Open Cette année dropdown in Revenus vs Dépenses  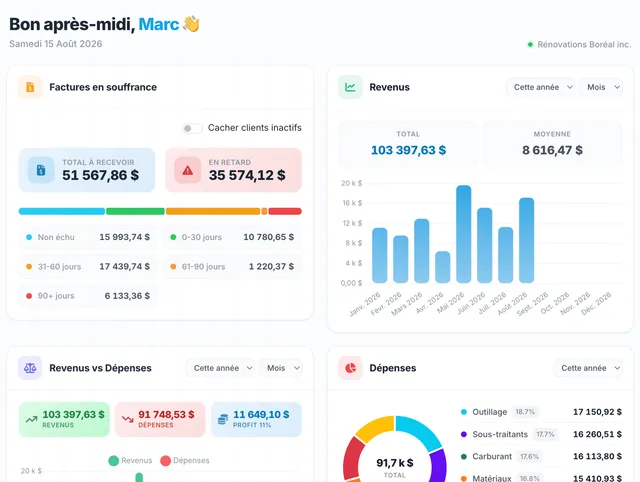[220, 368]
